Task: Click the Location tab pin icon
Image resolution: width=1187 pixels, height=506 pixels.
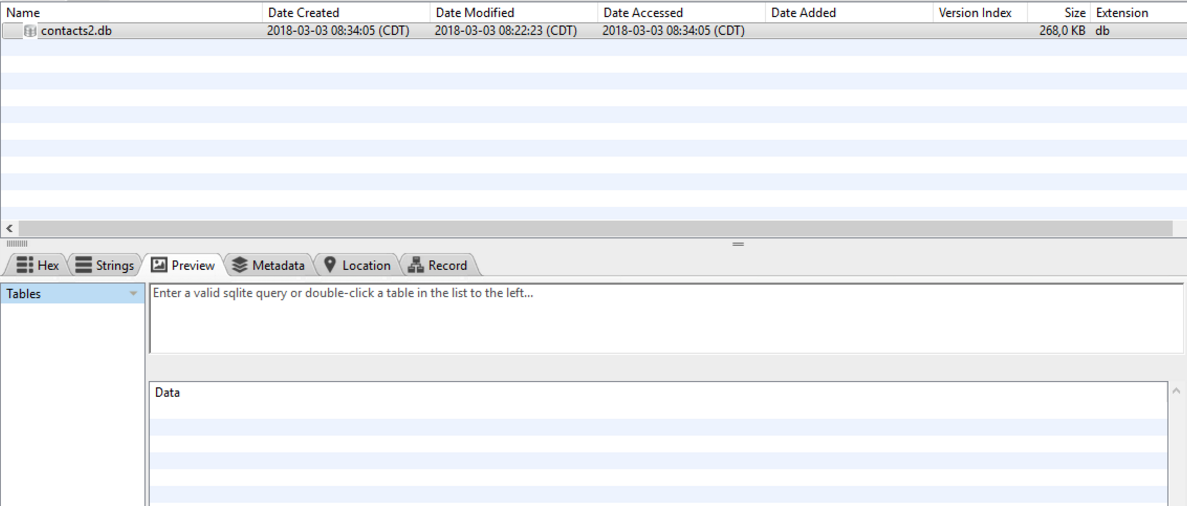Action: [329, 265]
